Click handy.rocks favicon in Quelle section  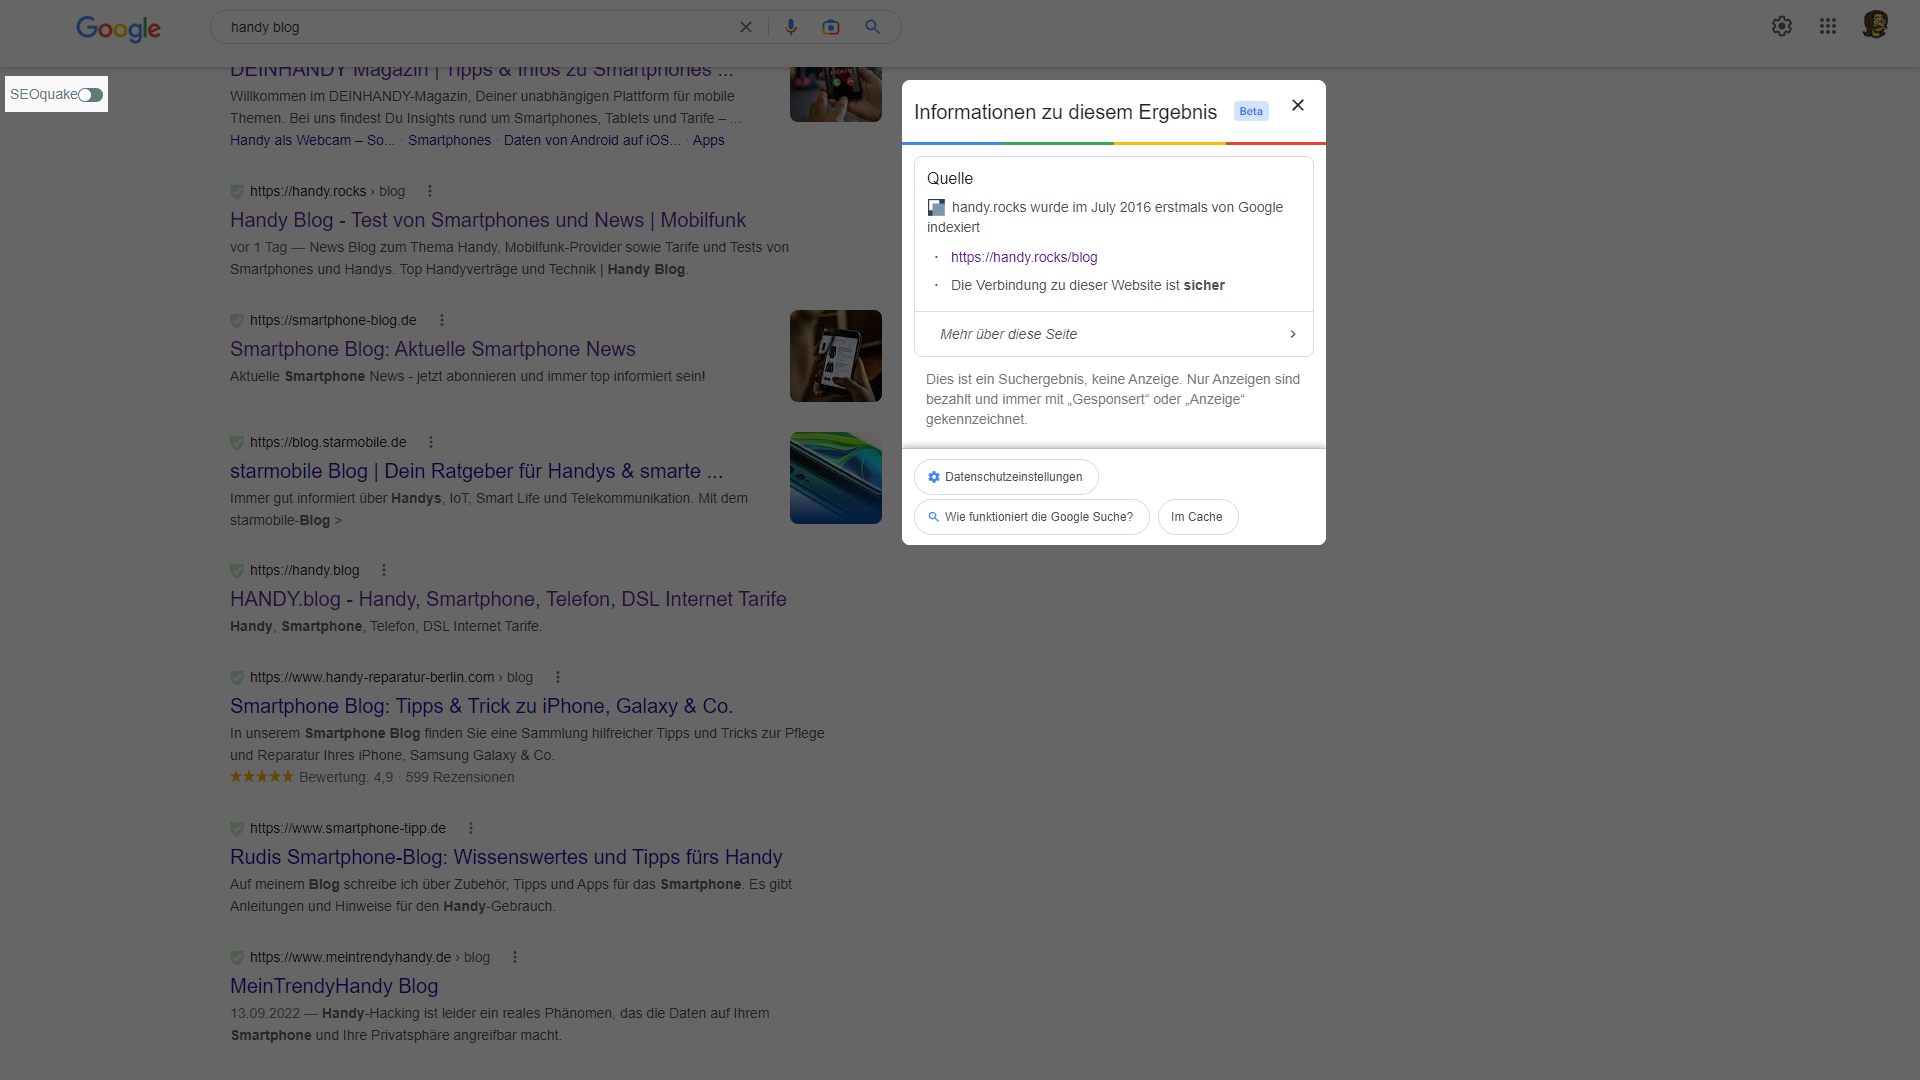[936, 208]
